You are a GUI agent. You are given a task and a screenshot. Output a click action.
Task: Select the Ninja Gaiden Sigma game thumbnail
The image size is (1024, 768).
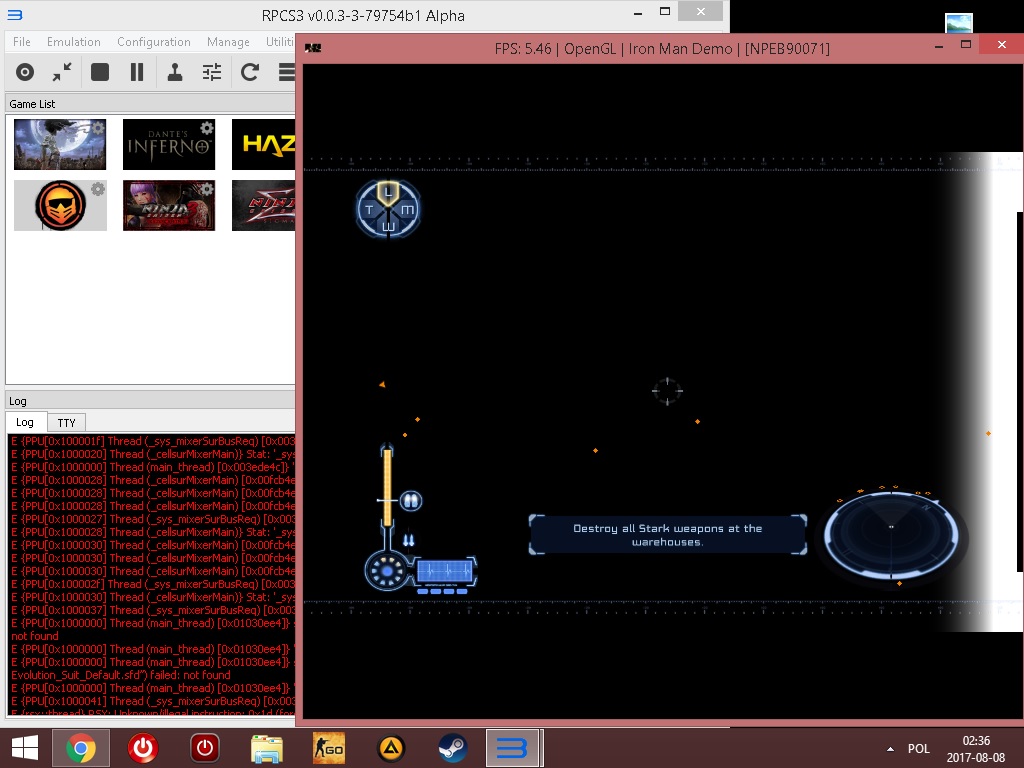[x=263, y=206]
